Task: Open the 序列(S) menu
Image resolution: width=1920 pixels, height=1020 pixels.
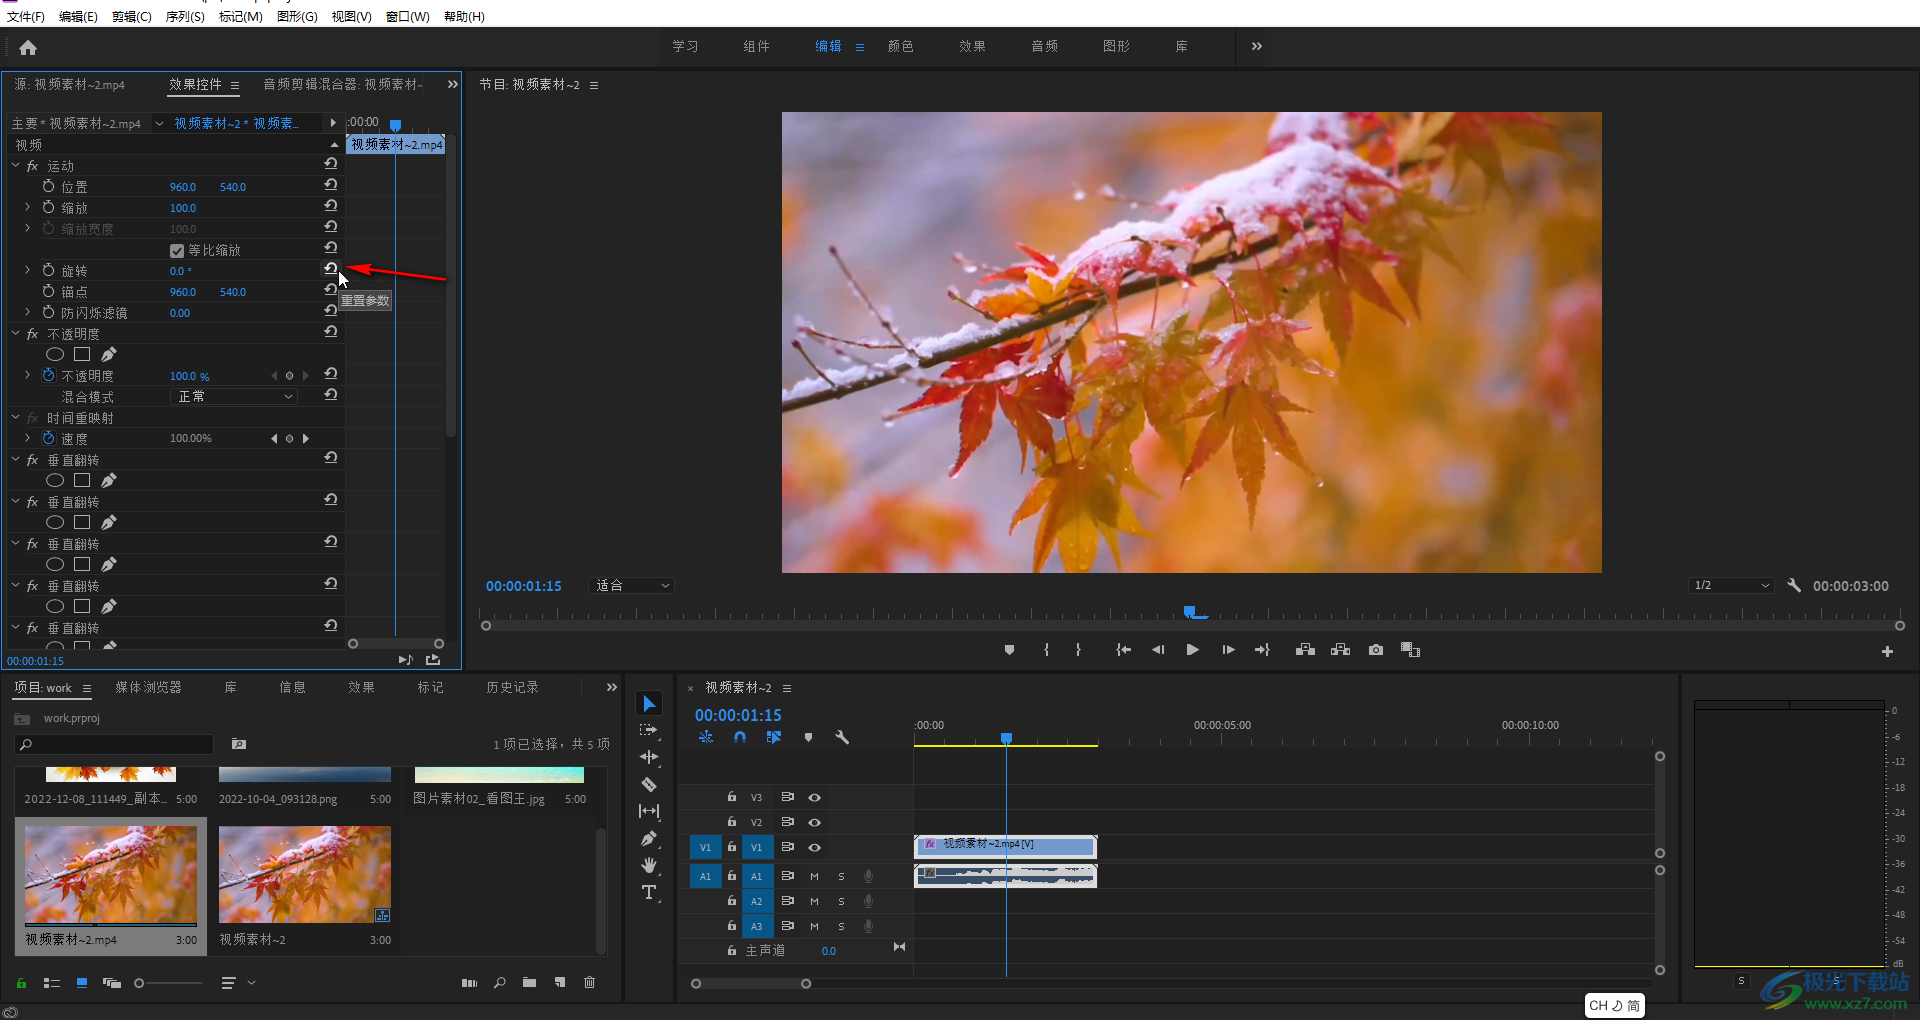Action: 185,16
